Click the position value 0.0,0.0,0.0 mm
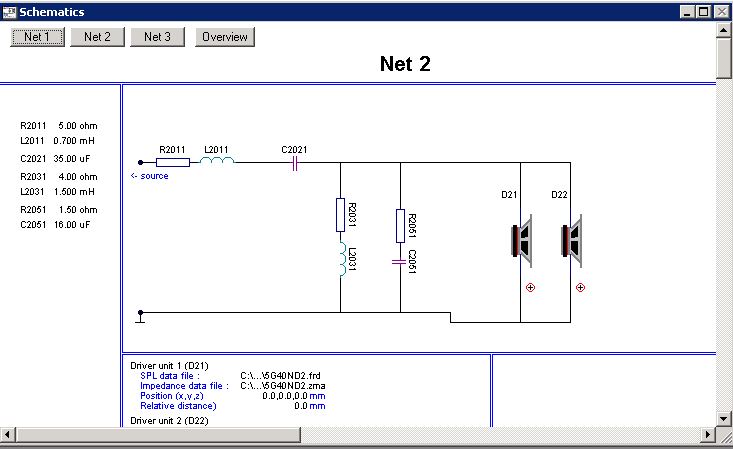Viewport: 733px width, 449px height. click(294, 396)
